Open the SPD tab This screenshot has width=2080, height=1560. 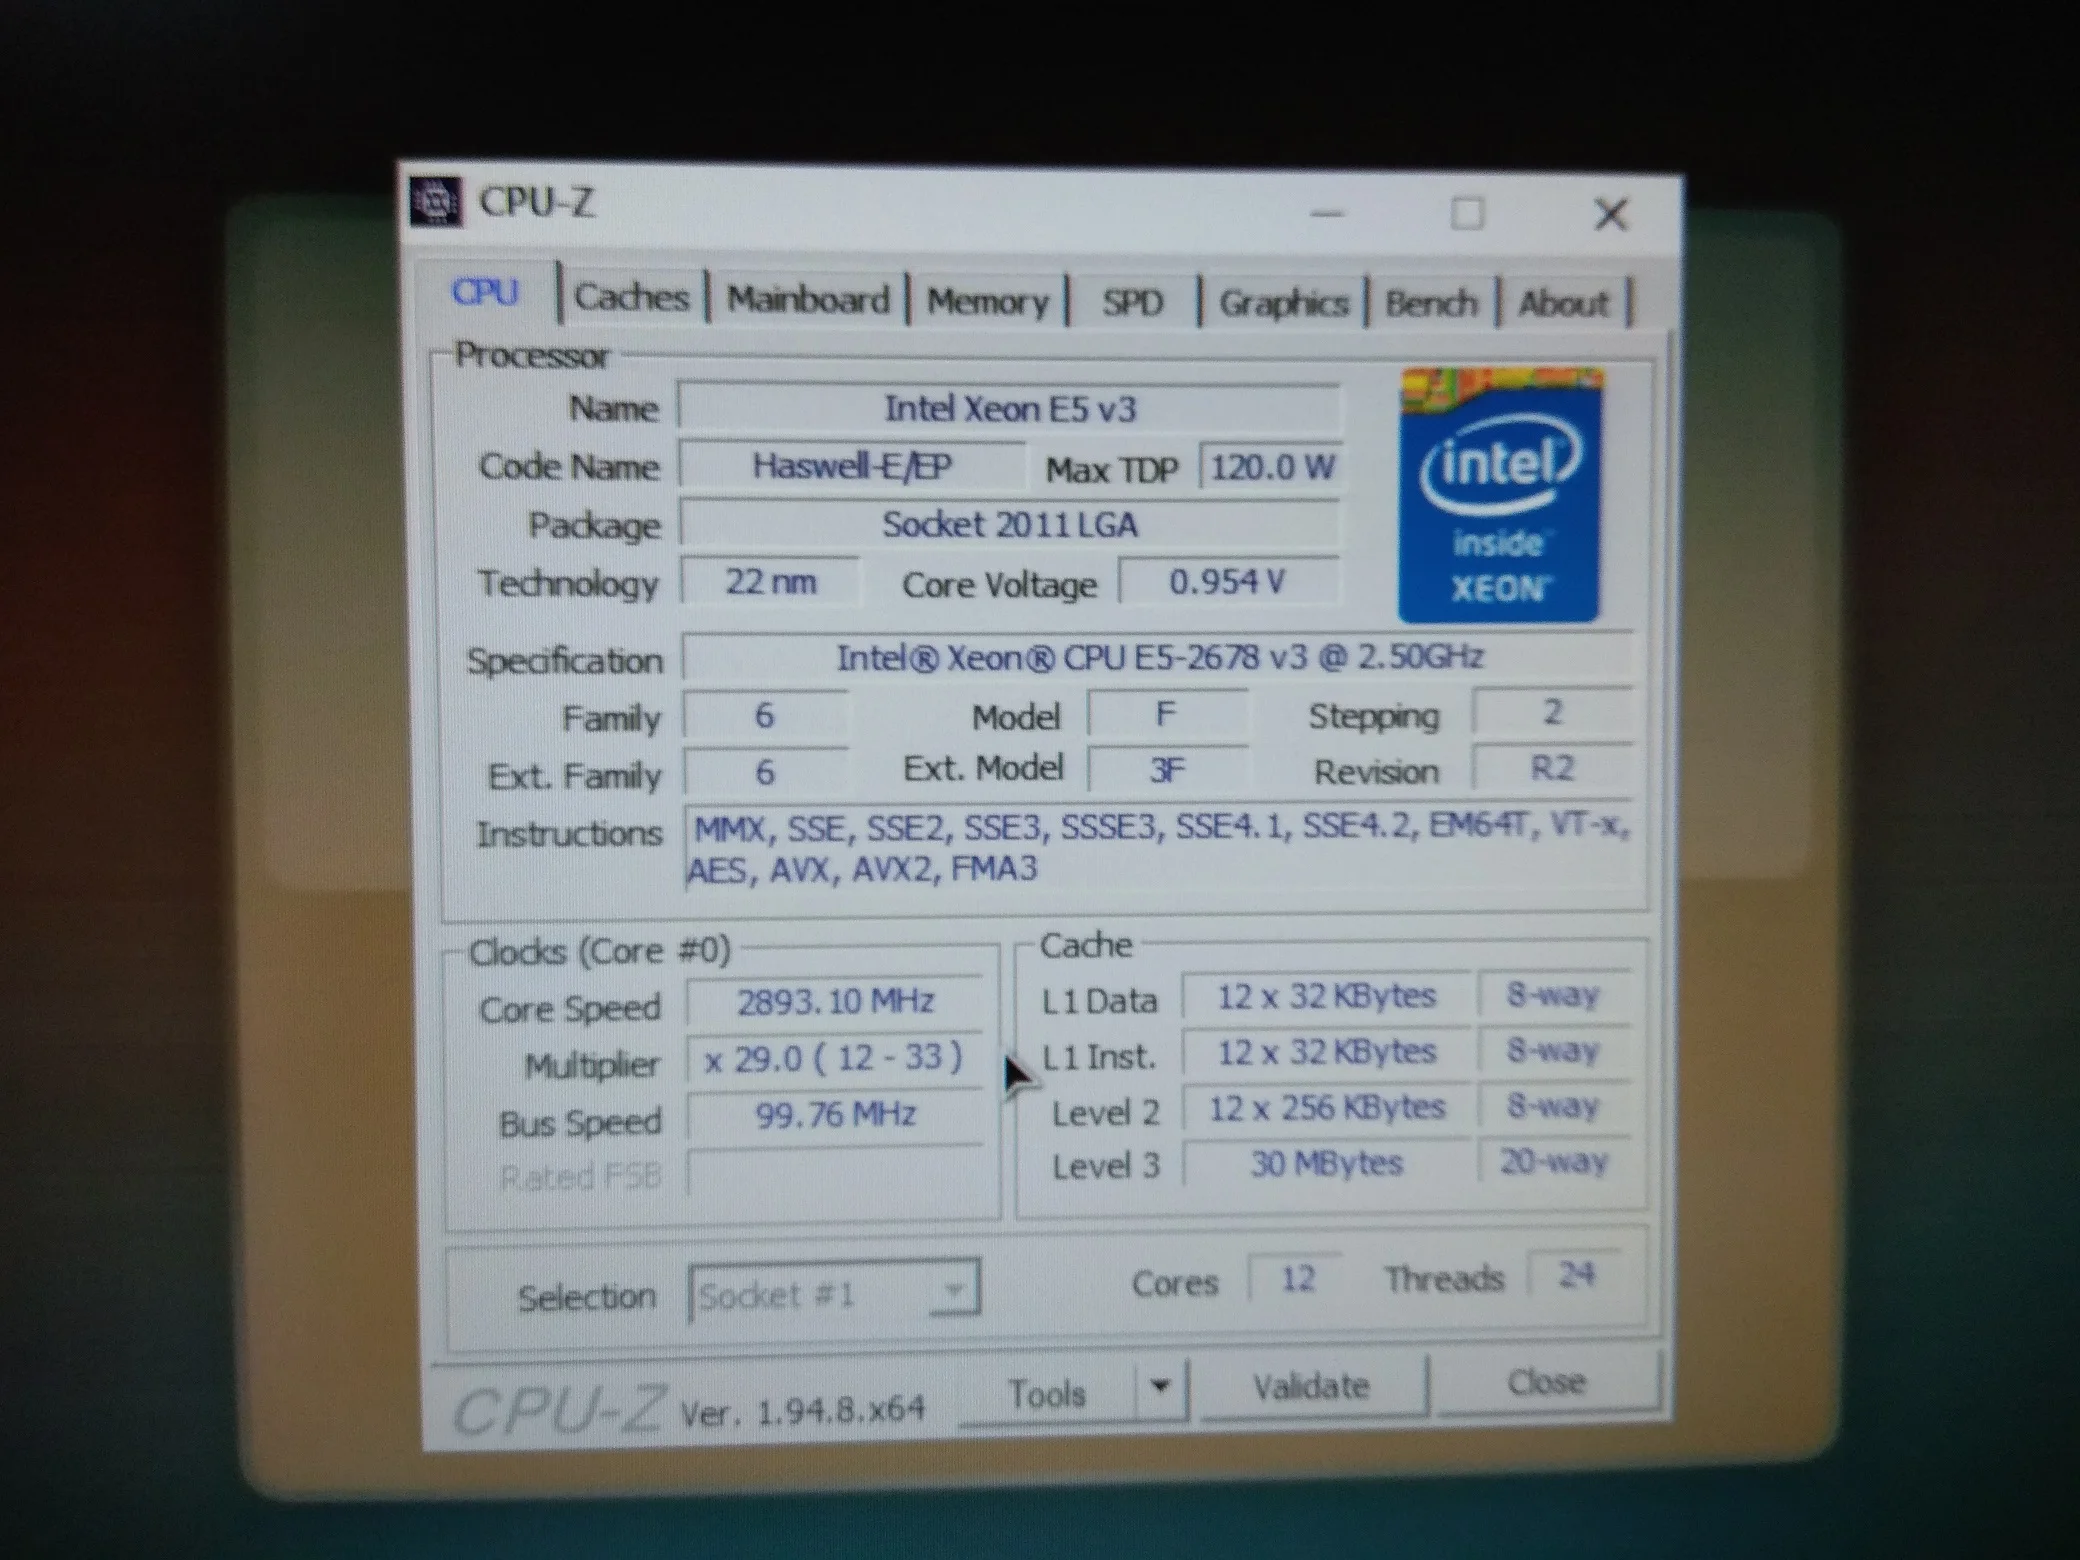pos(1132,303)
